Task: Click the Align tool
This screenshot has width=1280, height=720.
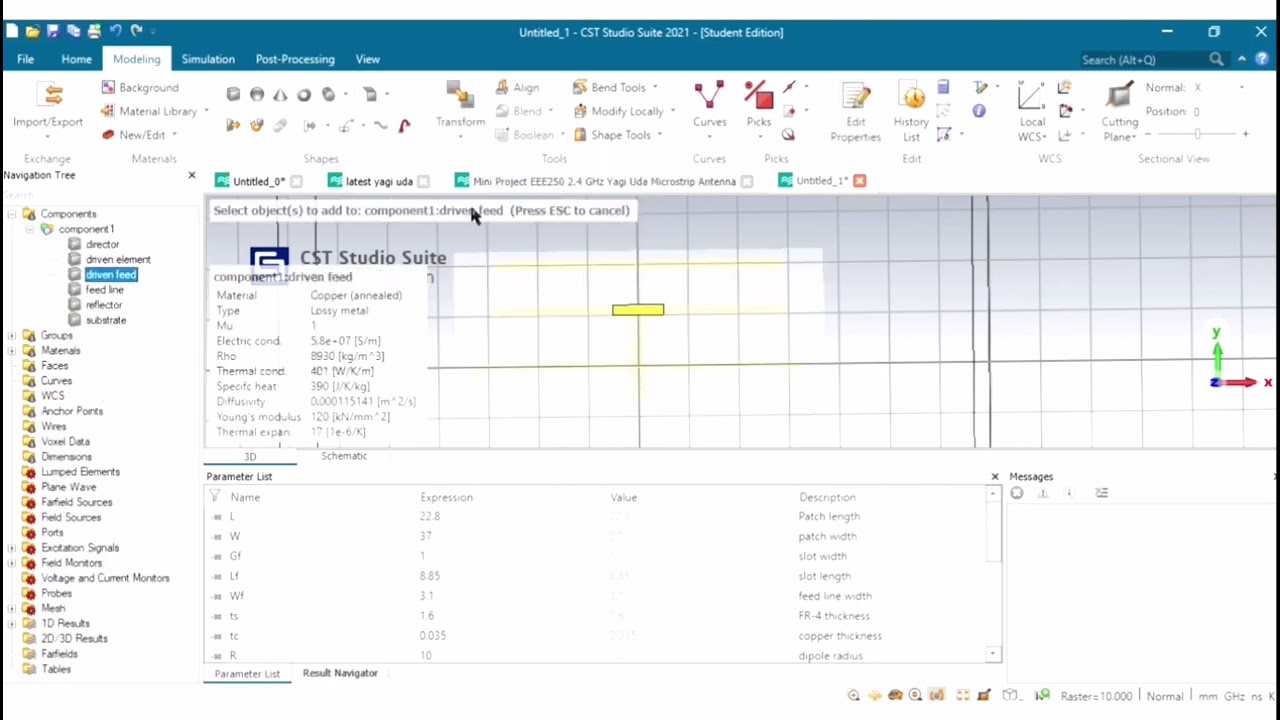Action: pyautogui.click(x=518, y=88)
